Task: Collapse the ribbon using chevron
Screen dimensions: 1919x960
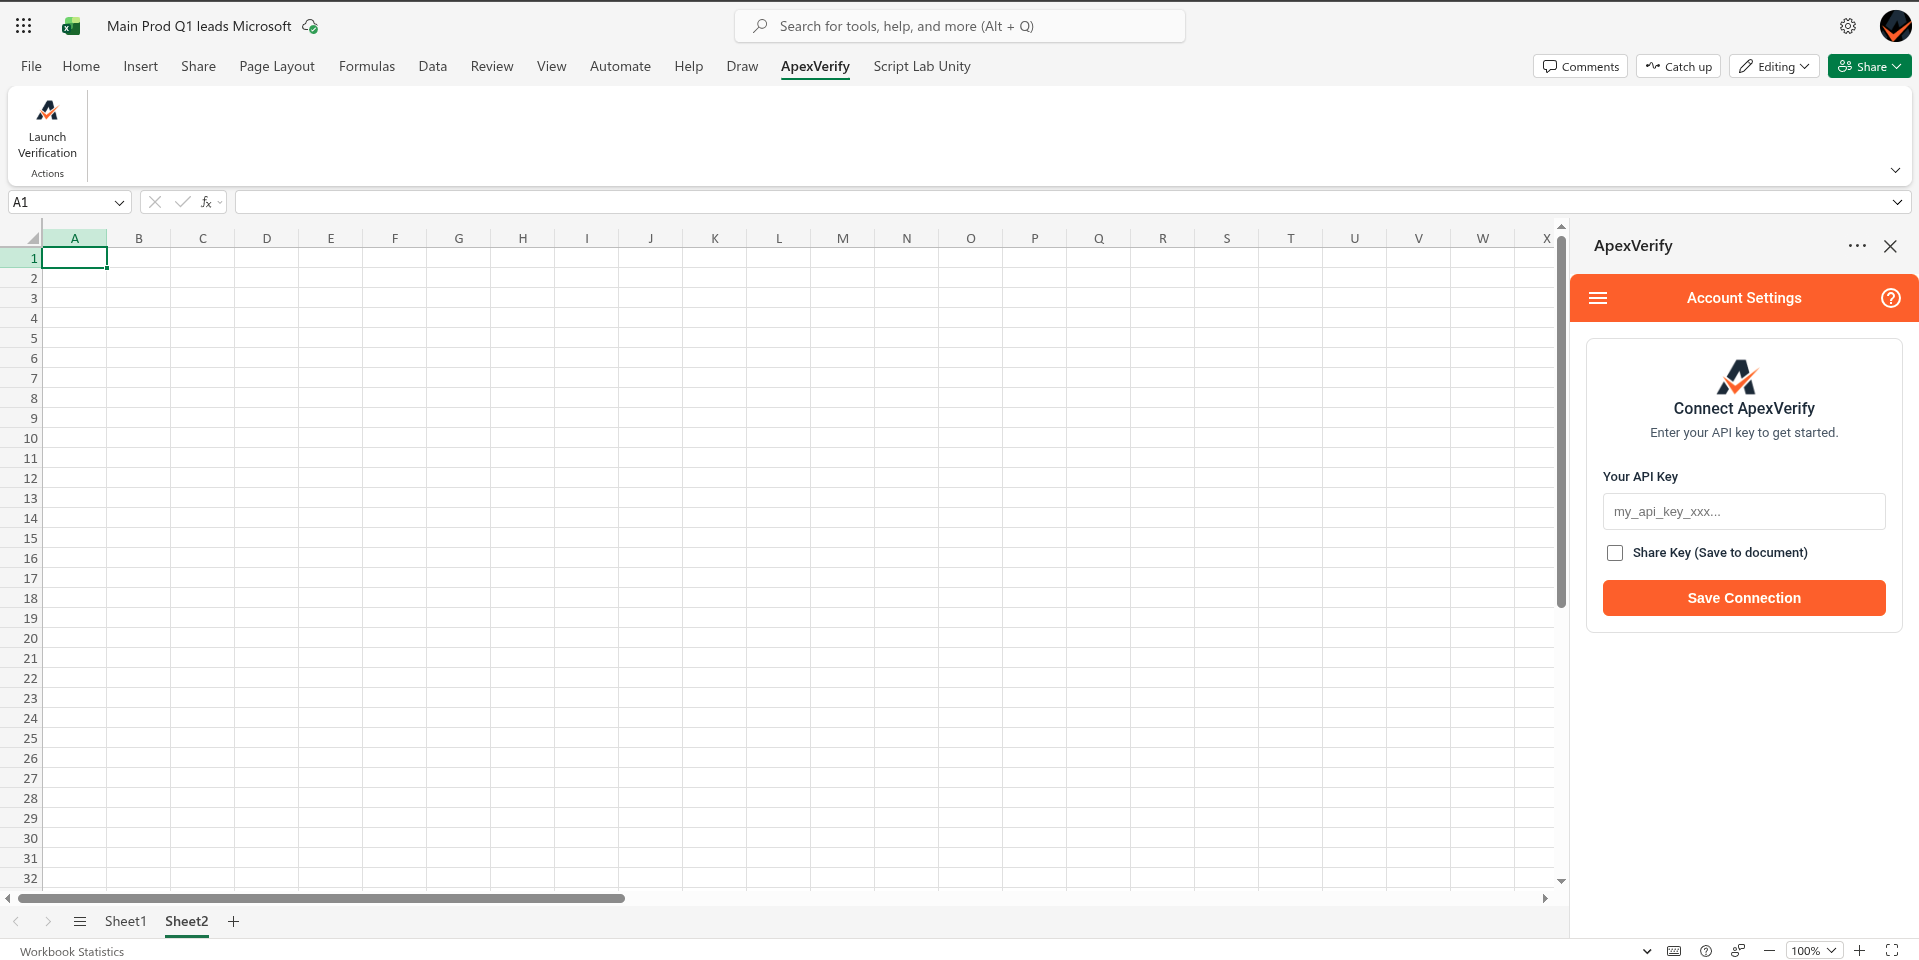Action: [x=1894, y=171]
